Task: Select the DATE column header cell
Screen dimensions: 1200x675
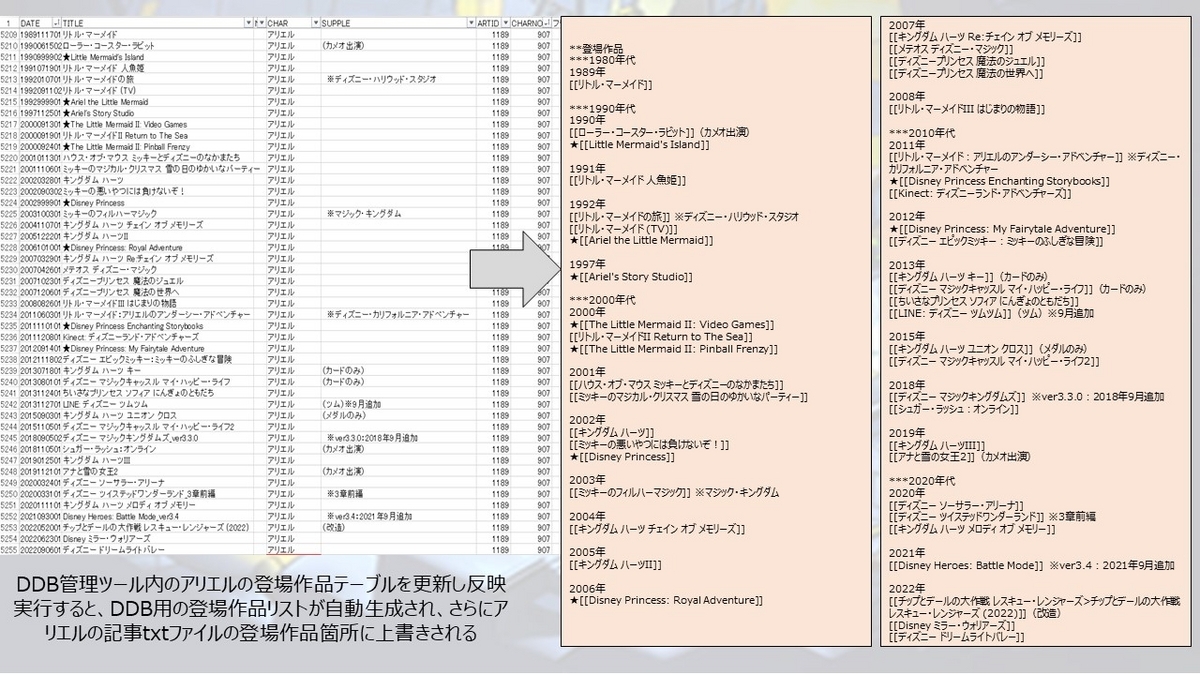Action: (40, 22)
